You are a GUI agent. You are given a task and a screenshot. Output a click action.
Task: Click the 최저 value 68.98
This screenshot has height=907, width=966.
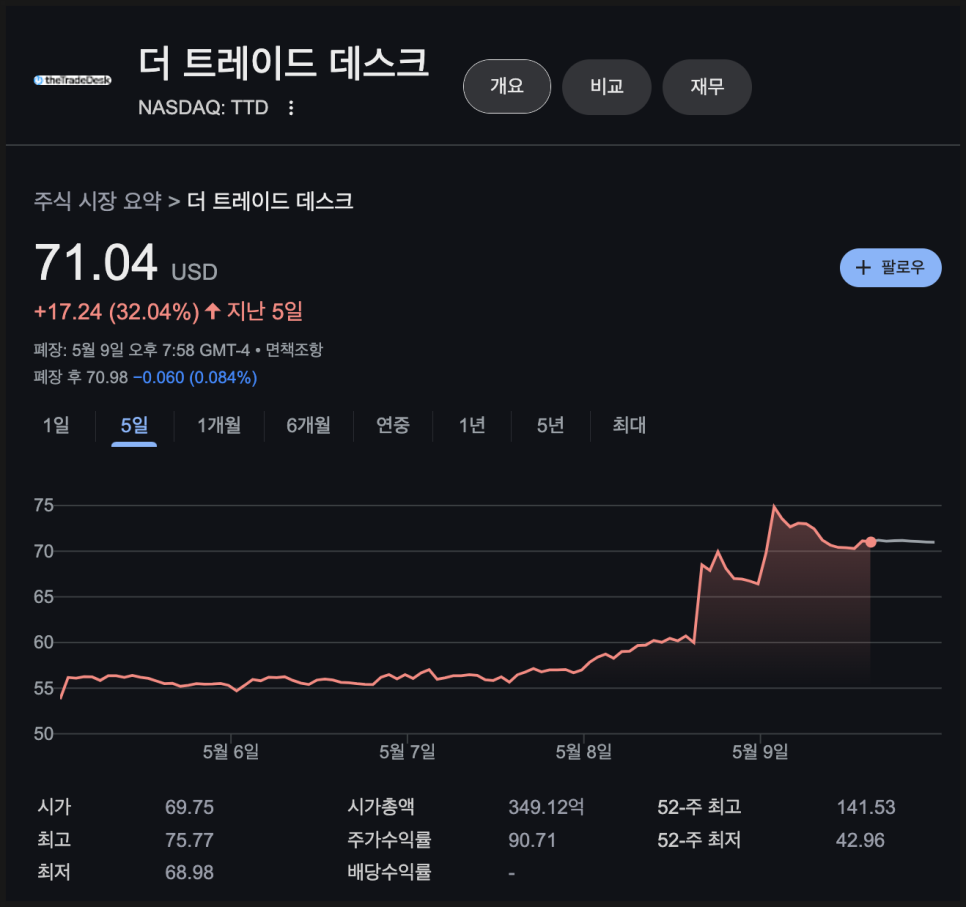point(189,872)
